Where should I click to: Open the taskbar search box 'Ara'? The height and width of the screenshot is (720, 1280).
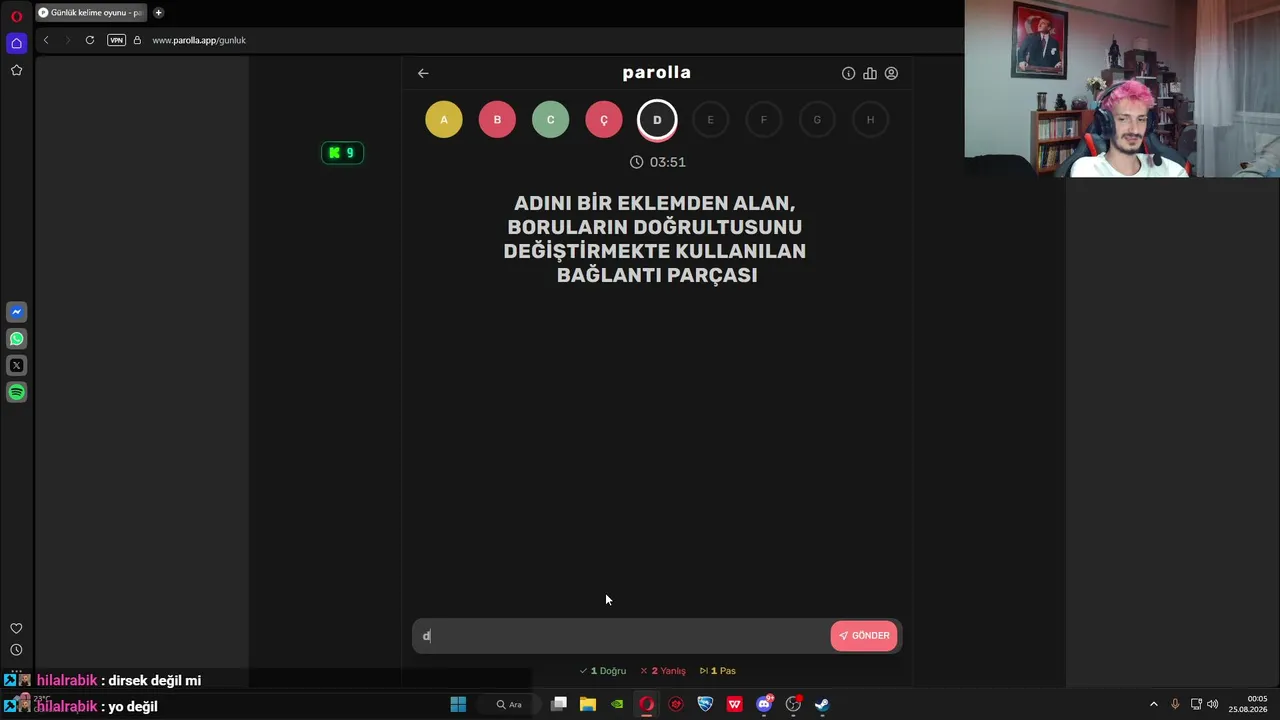pos(509,704)
